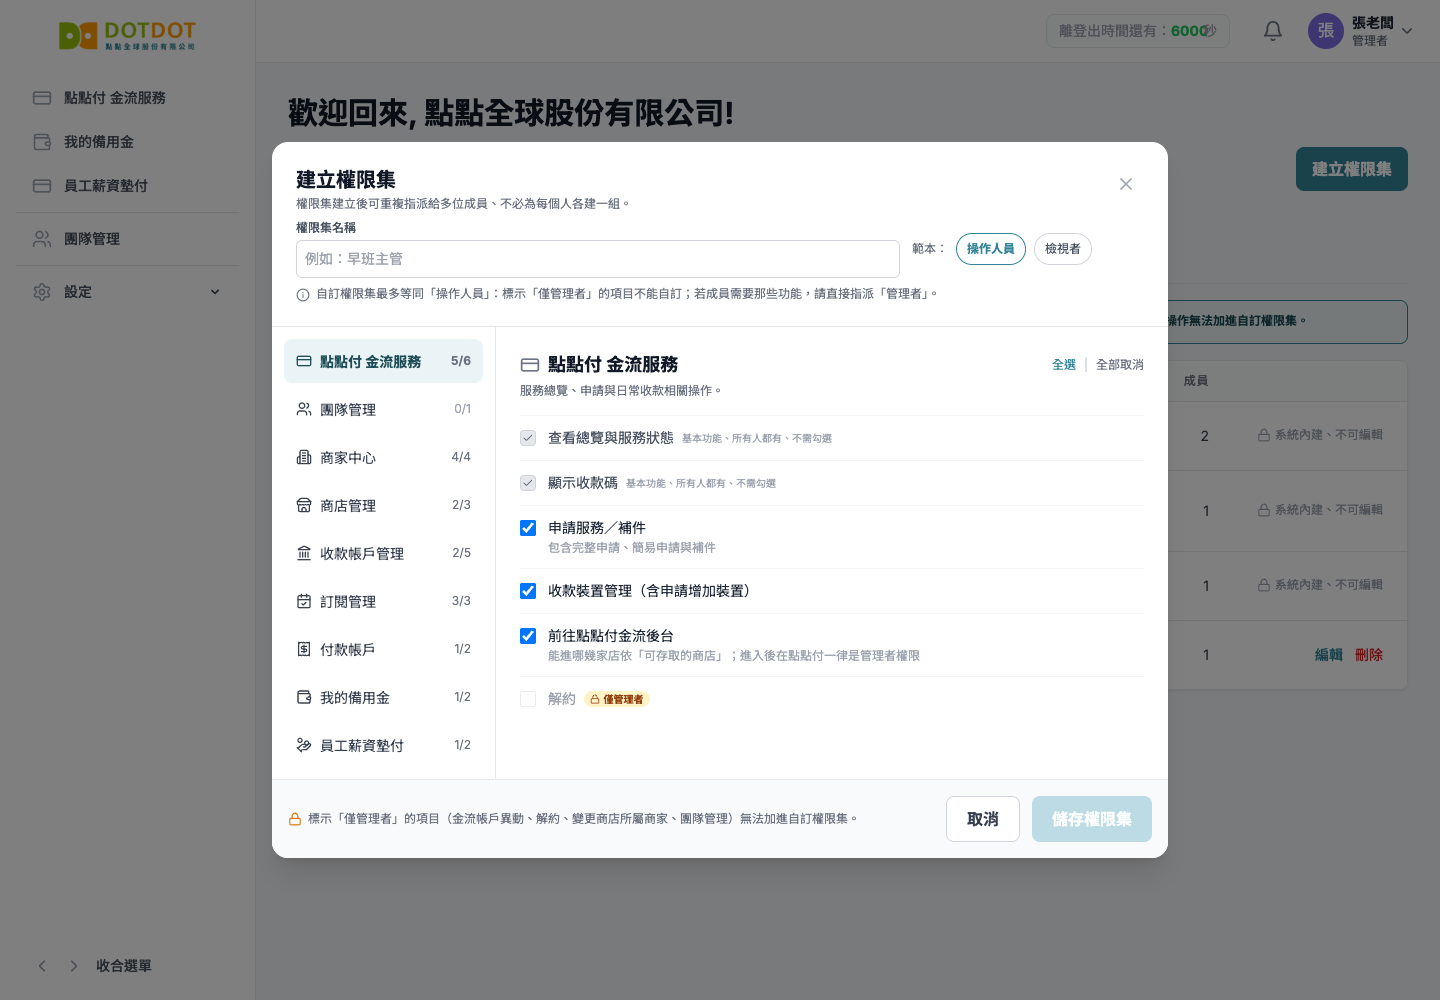Click the back arrow beside 收合選單
The height and width of the screenshot is (1000, 1440).
click(x=42, y=966)
